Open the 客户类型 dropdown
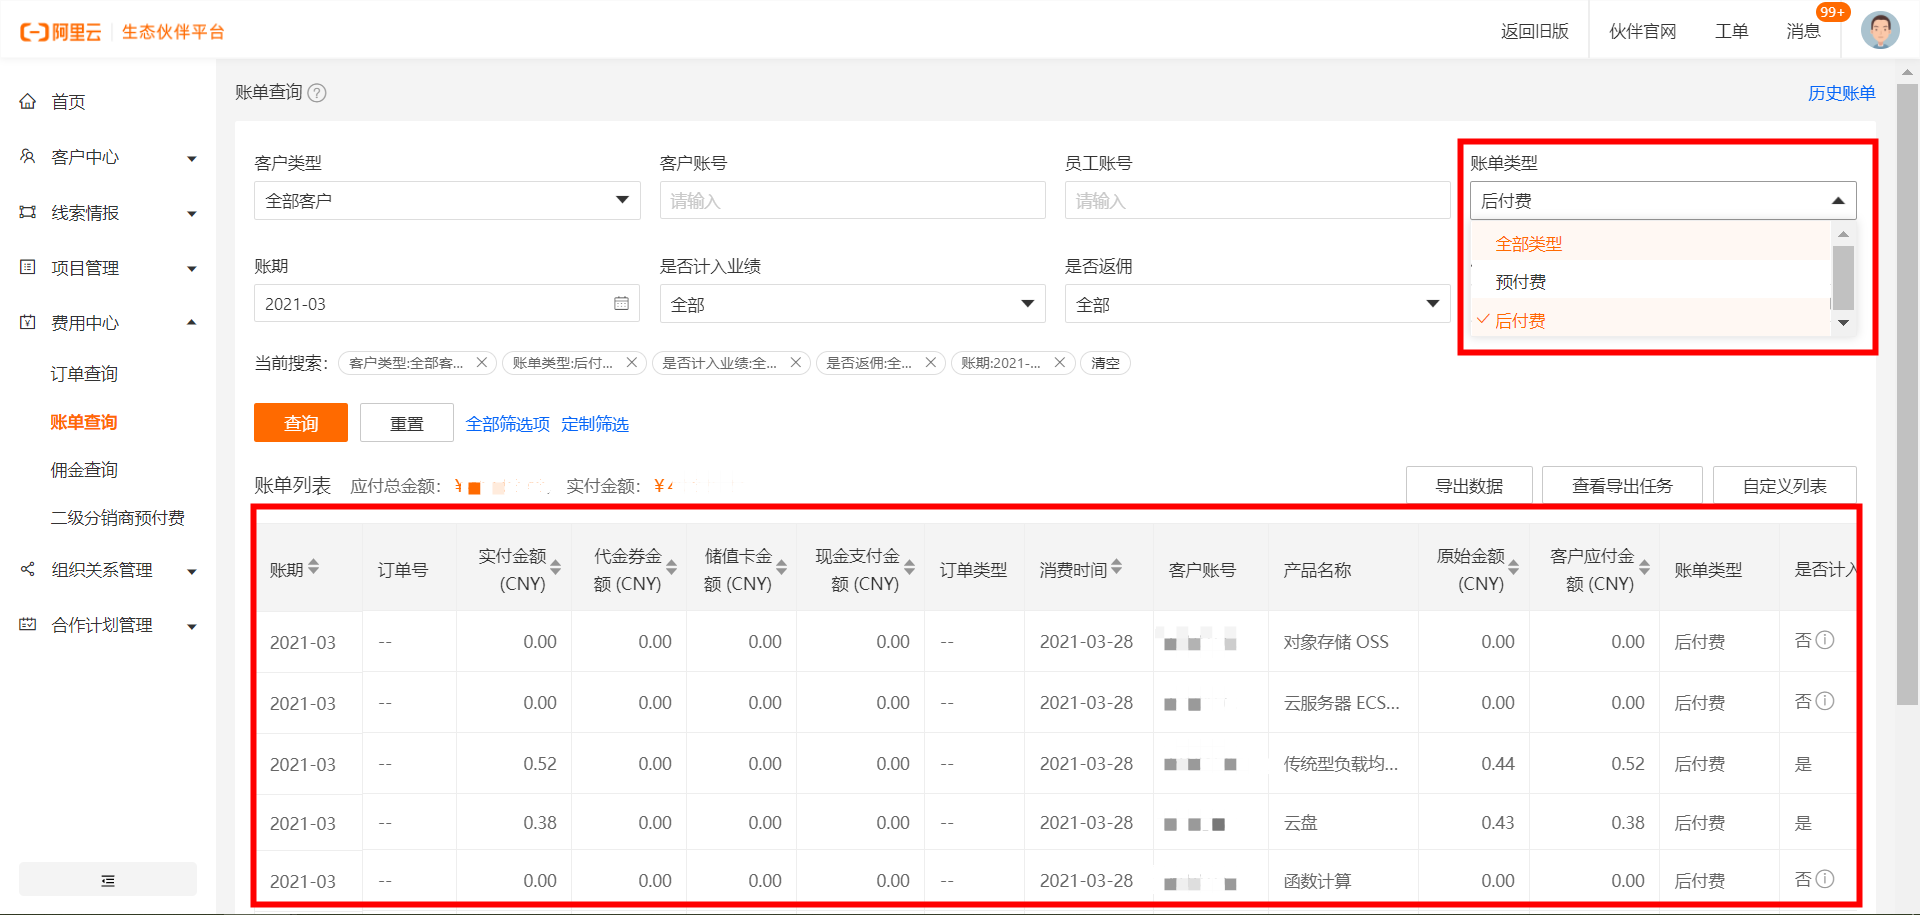1920x915 pixels. click(447, 200)
